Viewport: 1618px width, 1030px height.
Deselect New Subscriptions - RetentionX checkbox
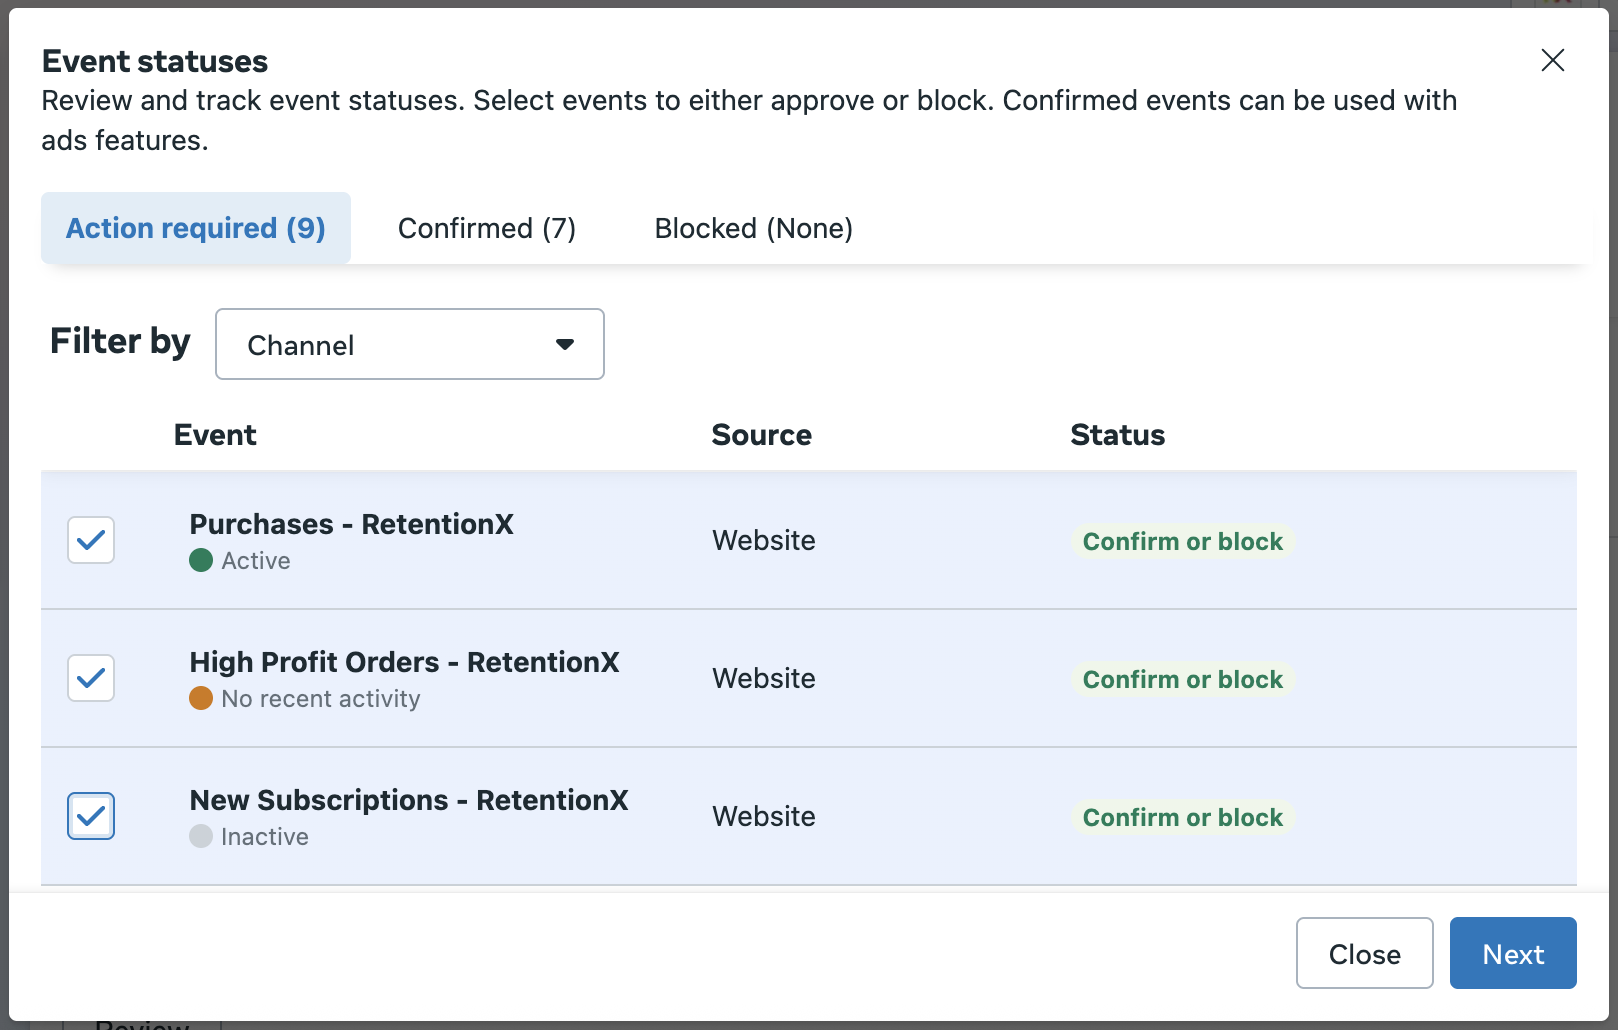91,816
